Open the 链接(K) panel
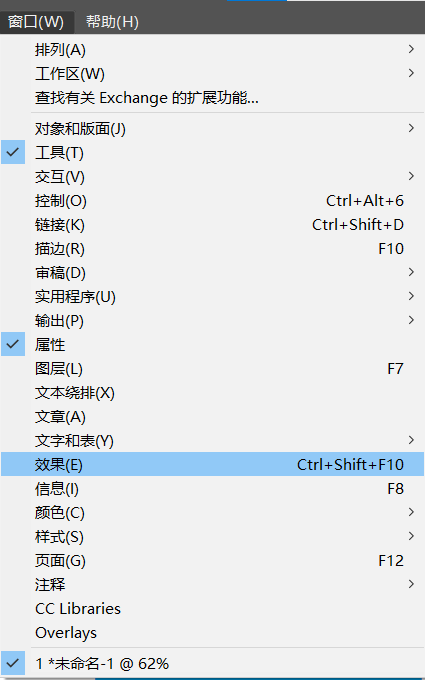The image size is (425, 680). click(x=212, y=225)
